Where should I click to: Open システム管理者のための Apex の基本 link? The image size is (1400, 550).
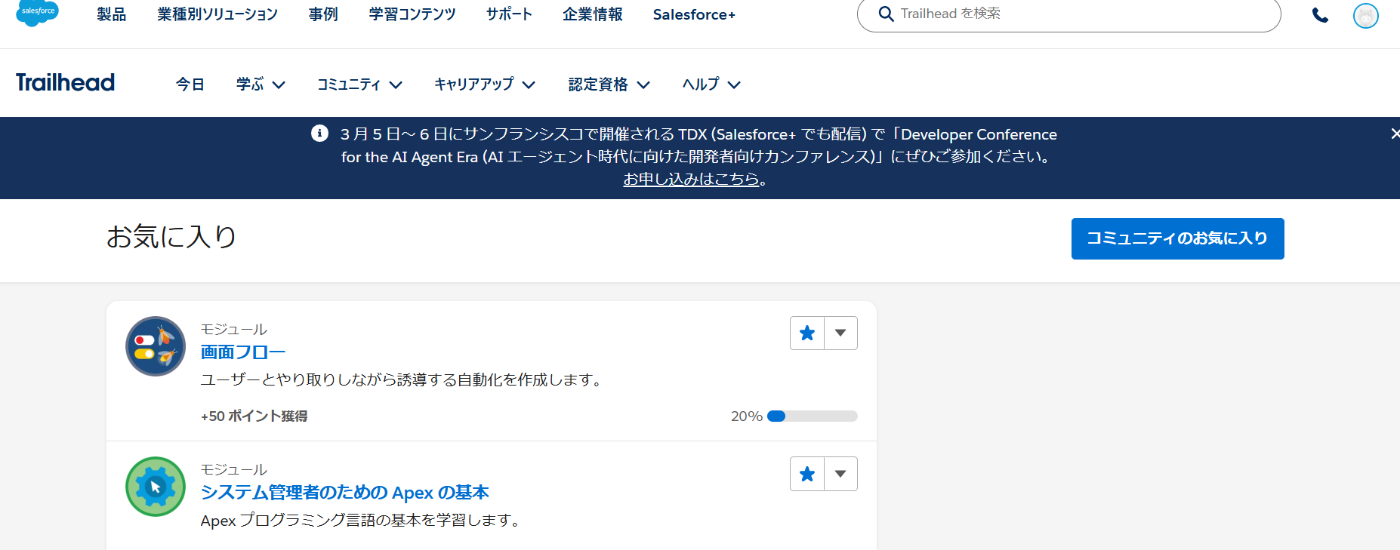345,492
